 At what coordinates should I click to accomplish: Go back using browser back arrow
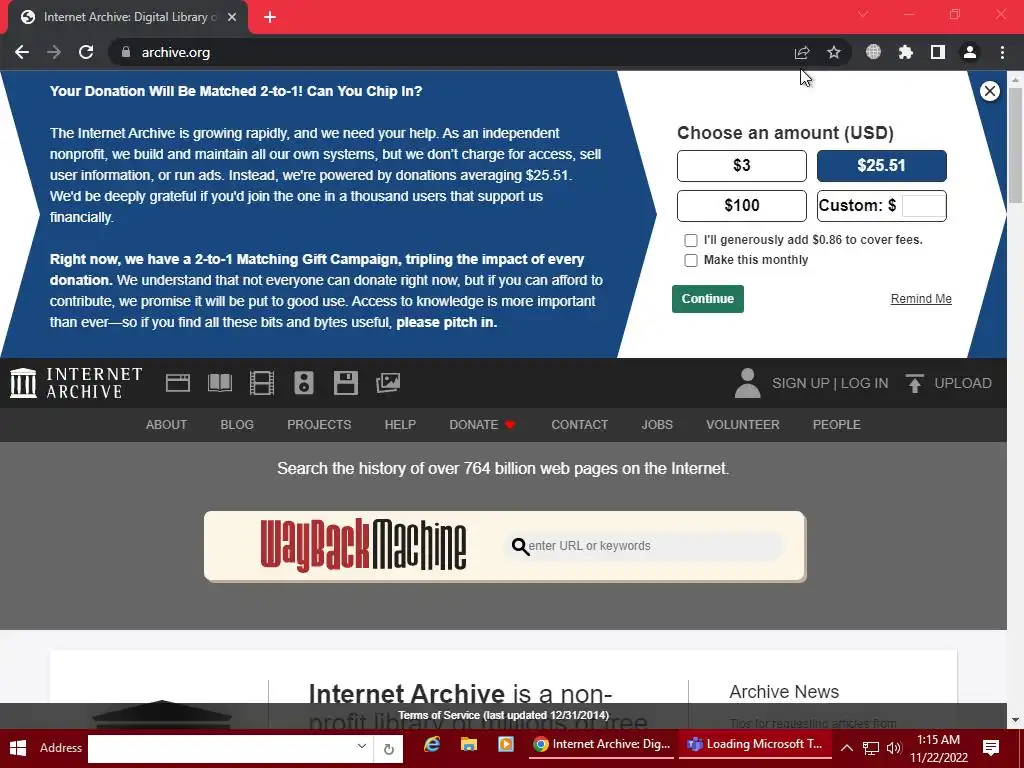point(22,52)
